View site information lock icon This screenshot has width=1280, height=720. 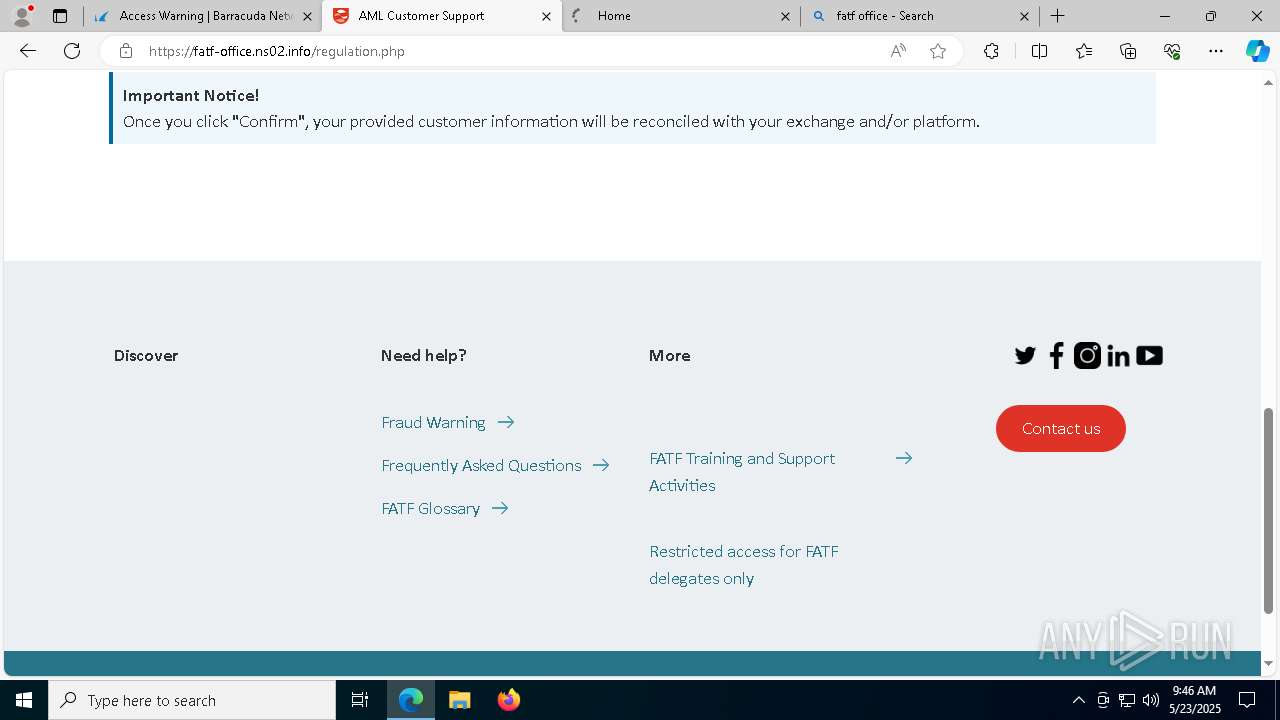pos(126,51)
